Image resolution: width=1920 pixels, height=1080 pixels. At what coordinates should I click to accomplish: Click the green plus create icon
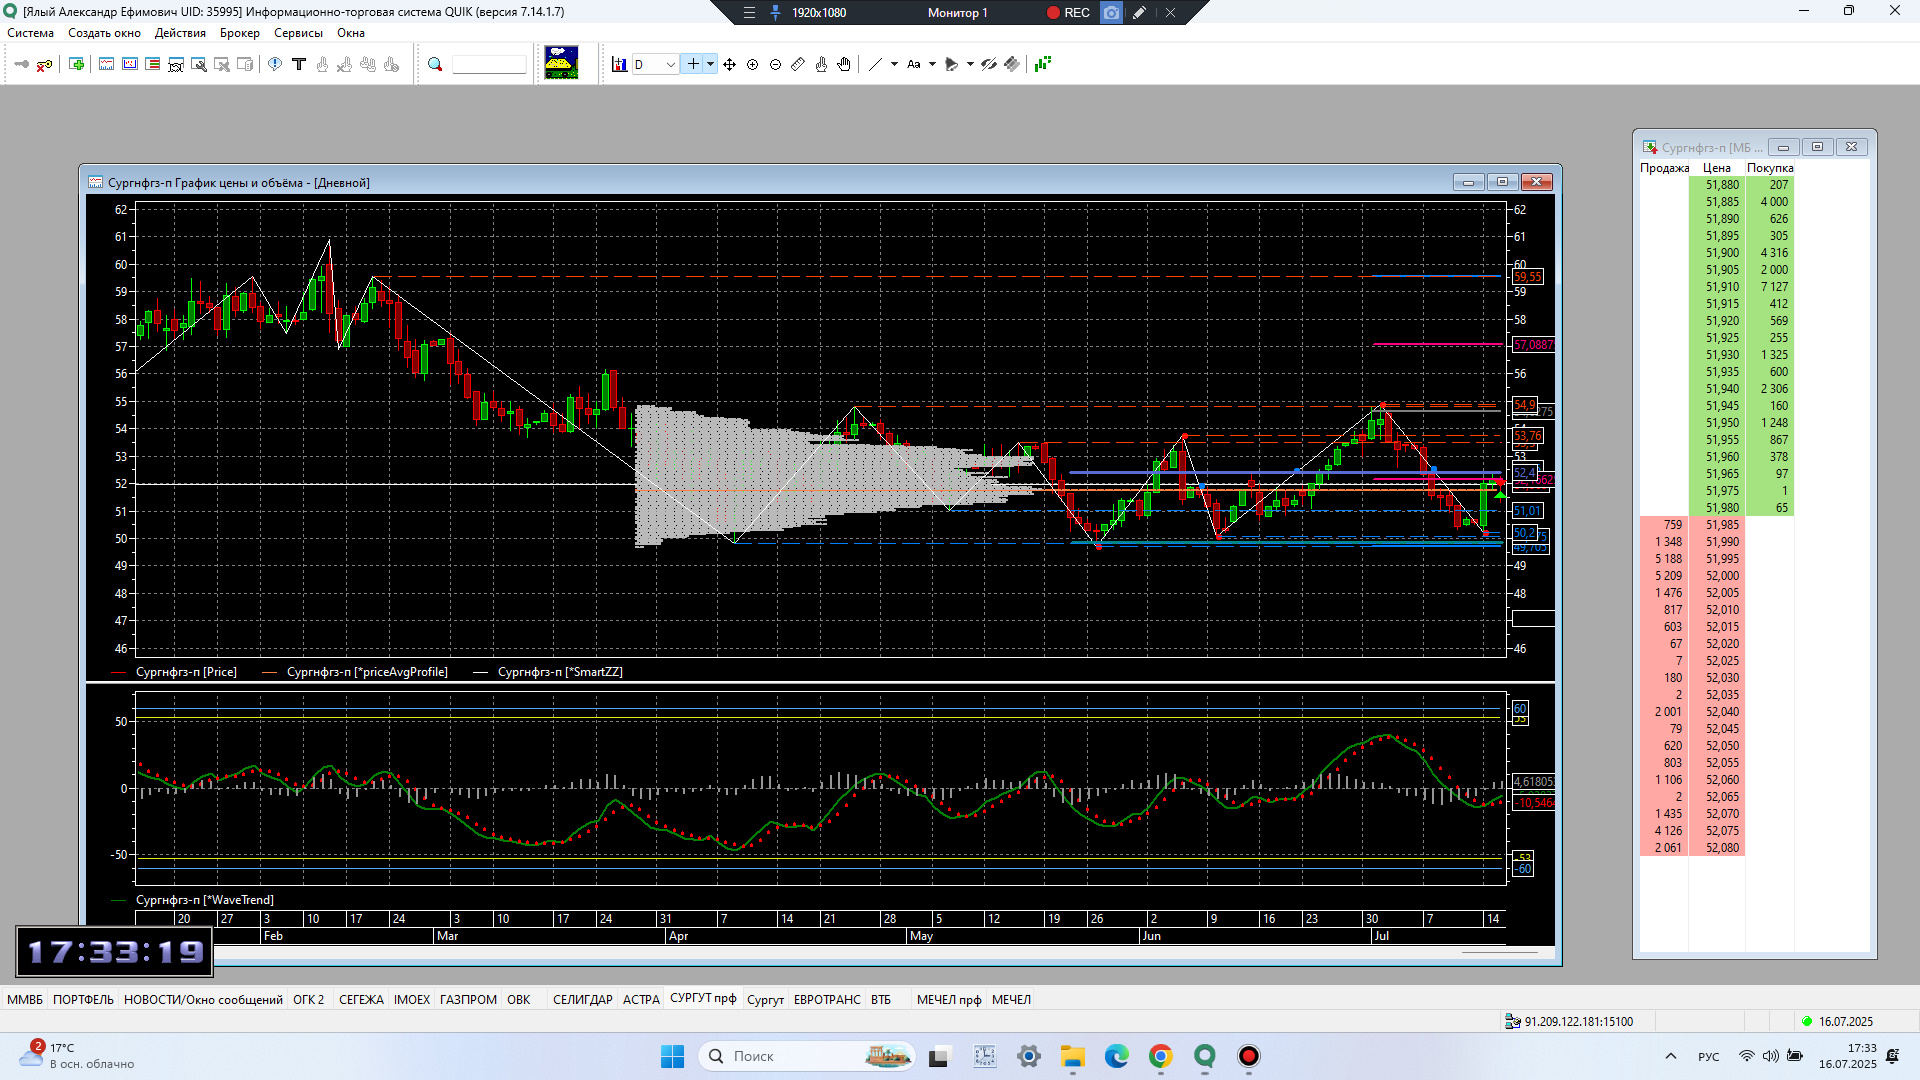point(76,64)
